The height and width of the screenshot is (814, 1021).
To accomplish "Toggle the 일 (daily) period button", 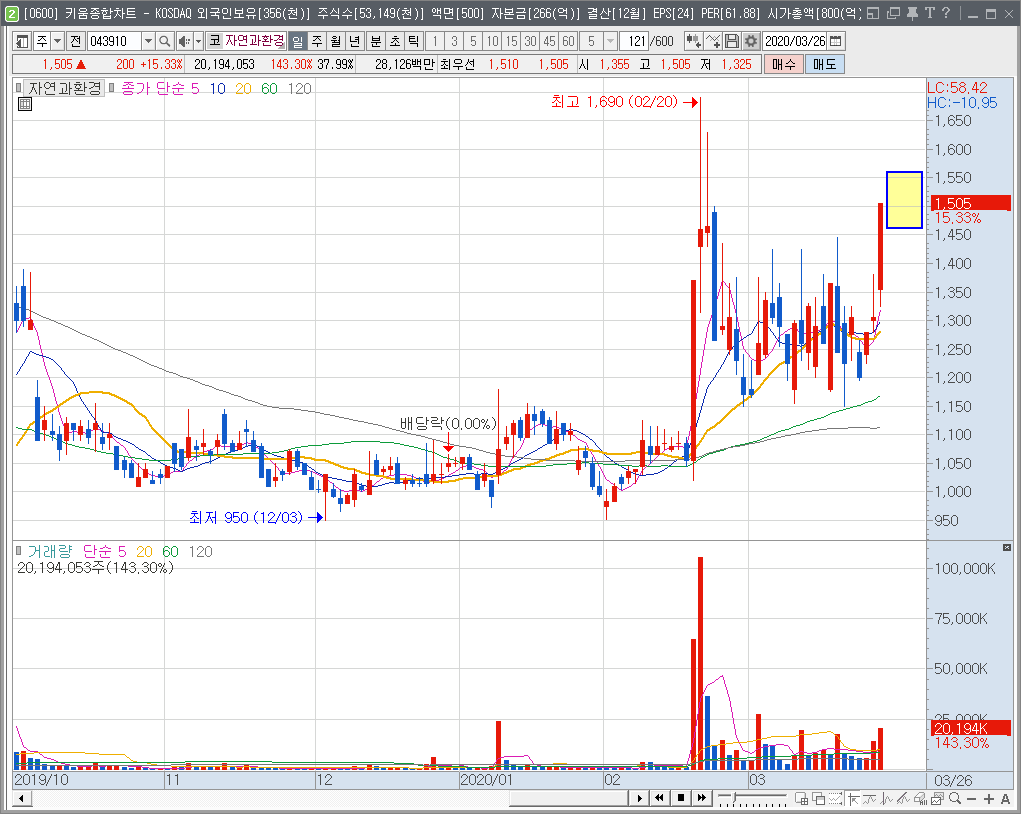I will pyautogui.click(x=298, y=42).
